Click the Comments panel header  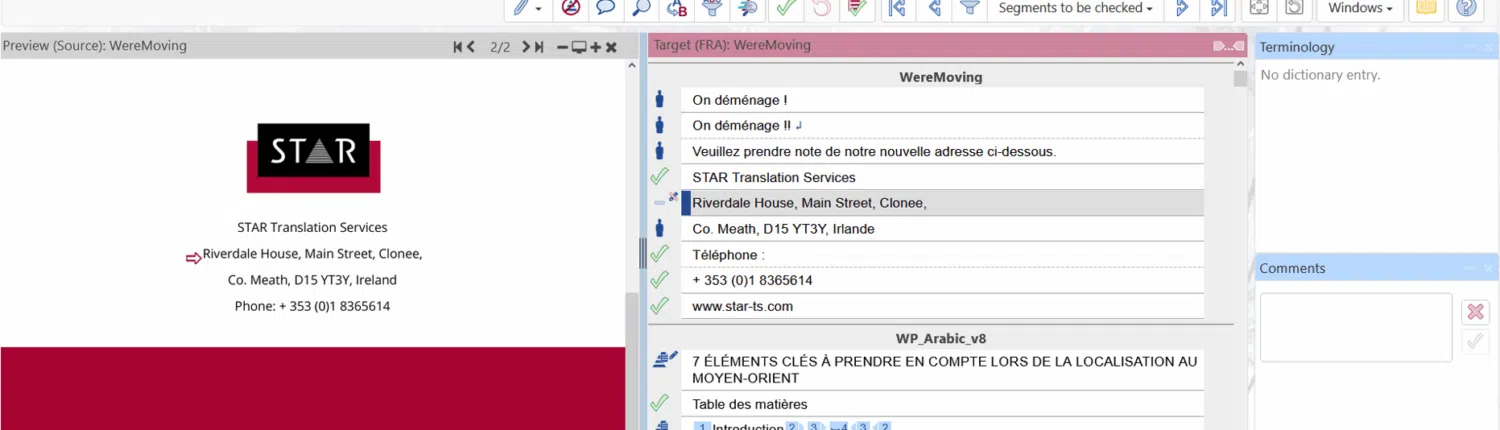tap(1377, 268)
